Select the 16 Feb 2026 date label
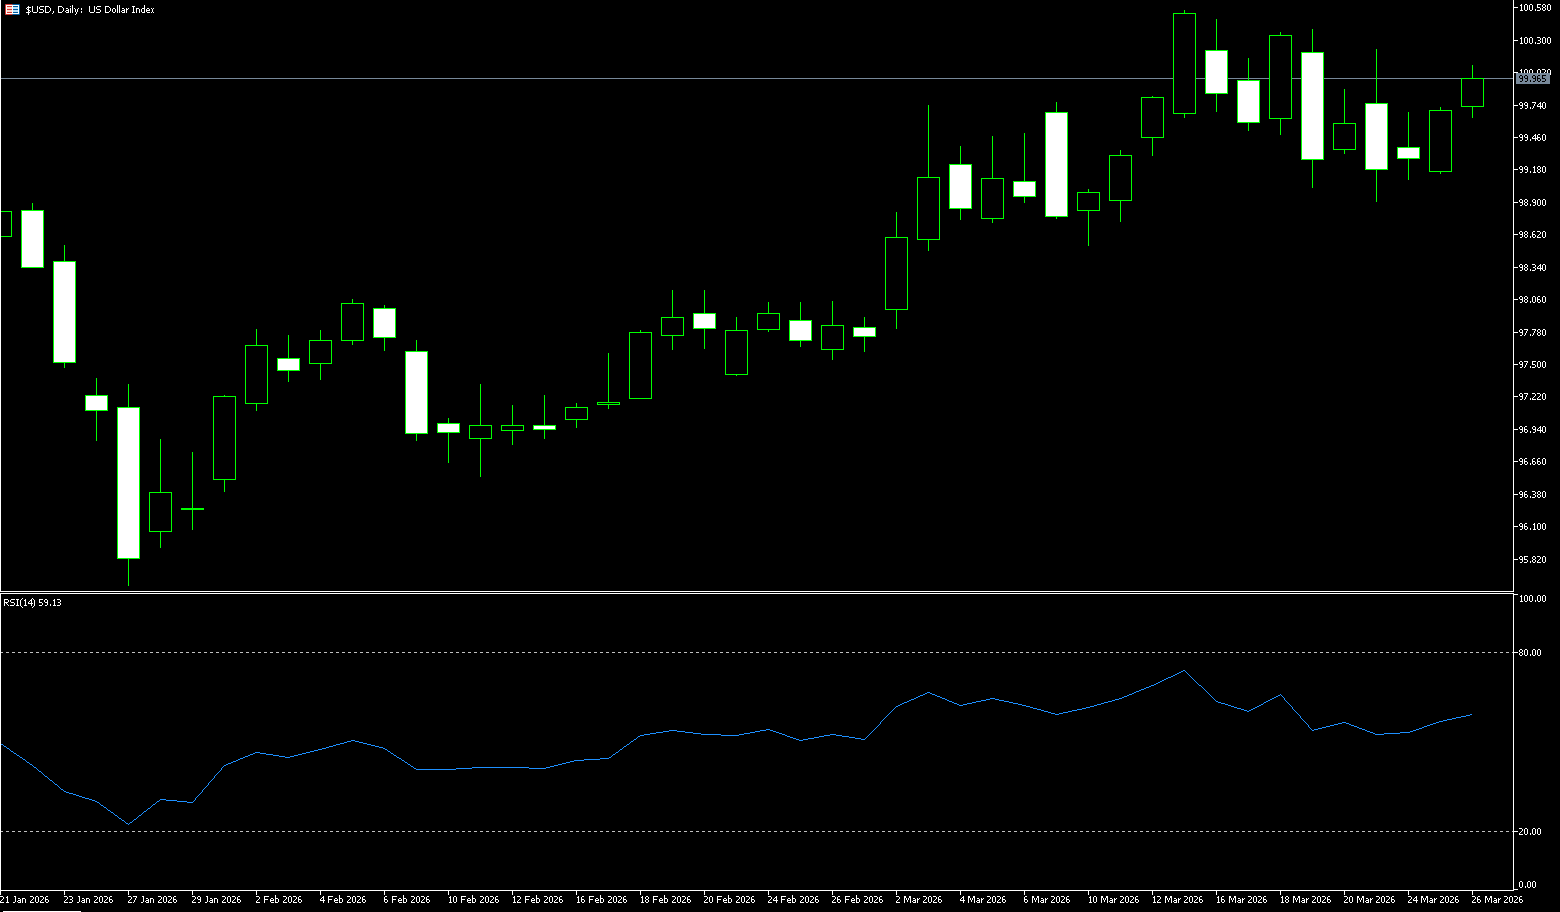 point(601,900)
